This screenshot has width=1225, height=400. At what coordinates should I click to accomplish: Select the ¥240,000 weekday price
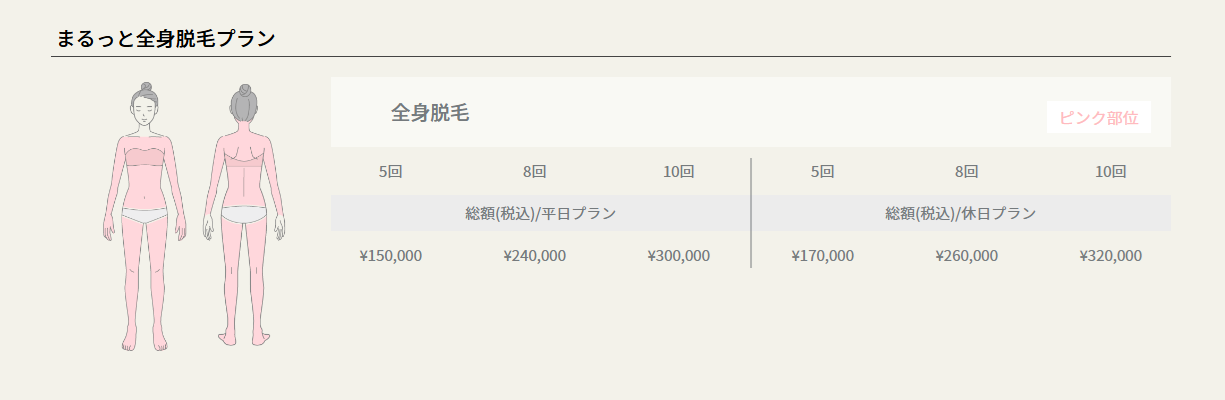(x=534, y=255)
